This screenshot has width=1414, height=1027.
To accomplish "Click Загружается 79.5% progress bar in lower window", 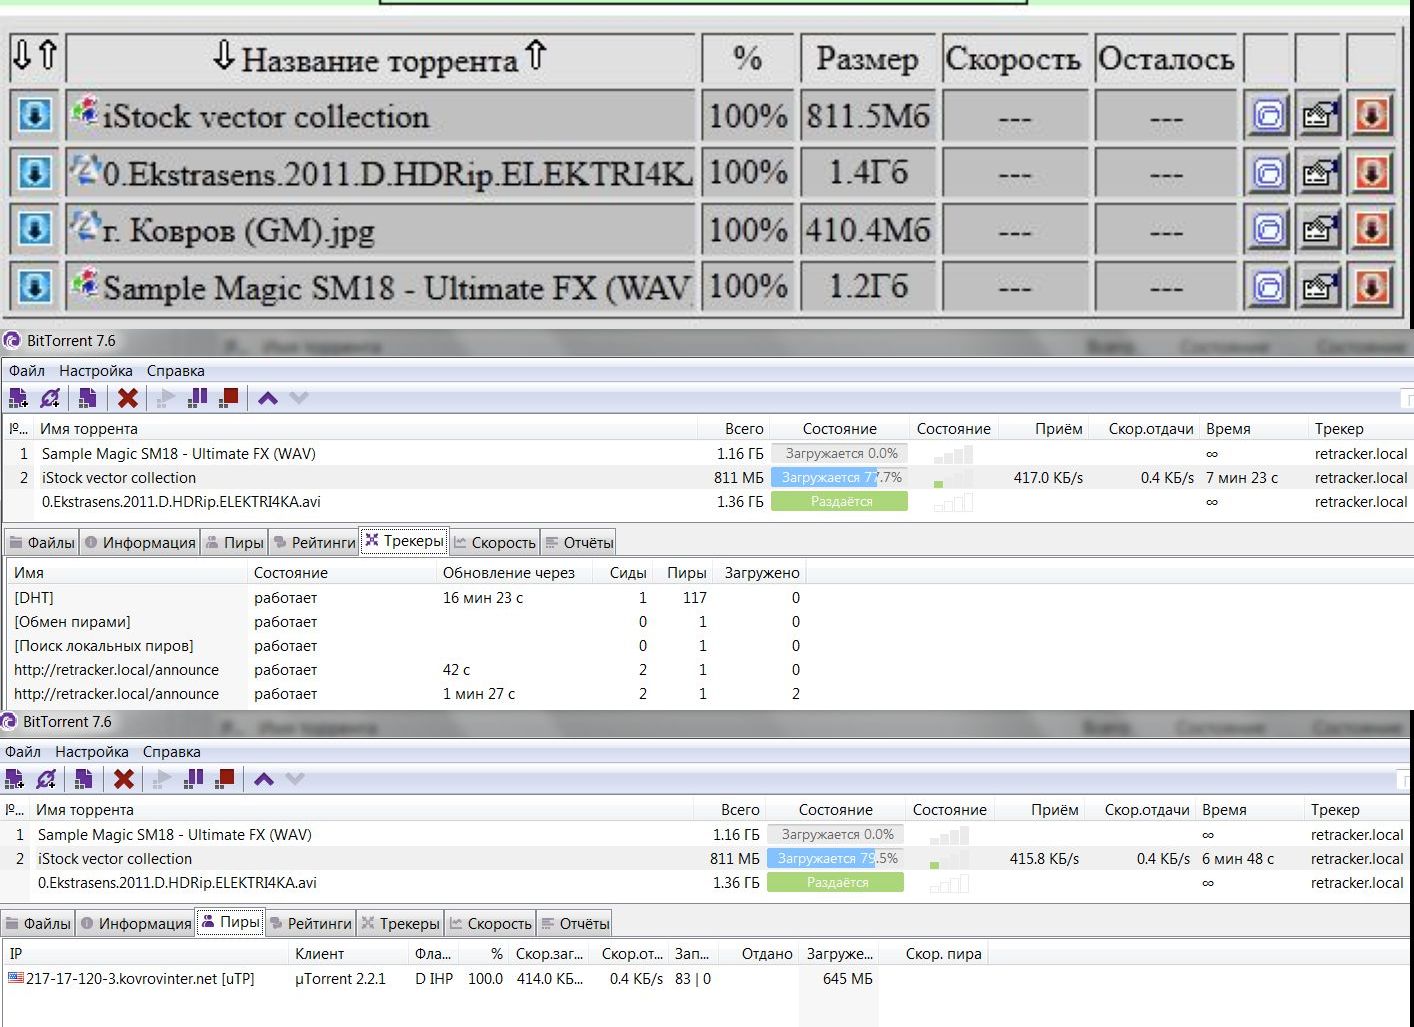I will pos(836,859).
